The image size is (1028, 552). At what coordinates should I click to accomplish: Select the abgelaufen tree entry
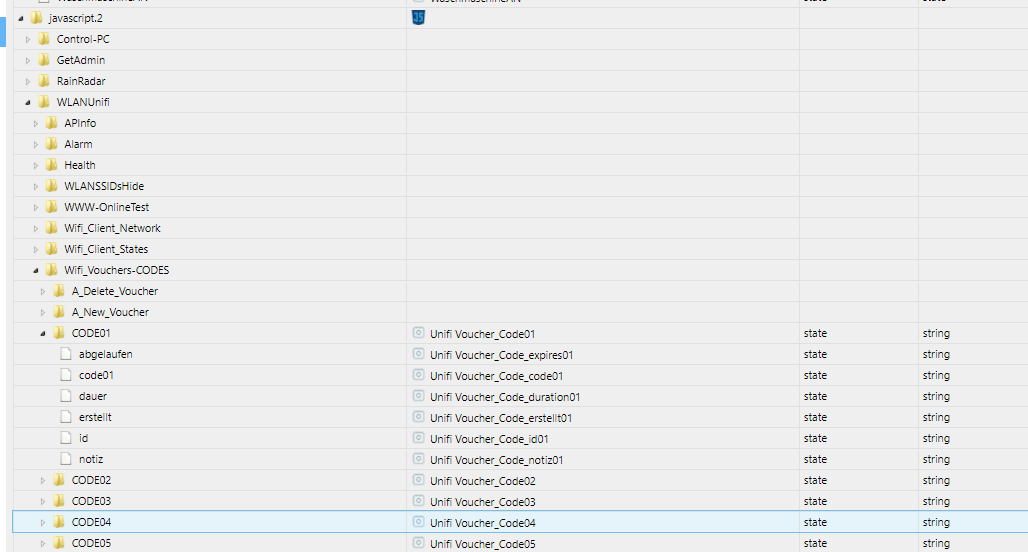(x=106, y=354)
